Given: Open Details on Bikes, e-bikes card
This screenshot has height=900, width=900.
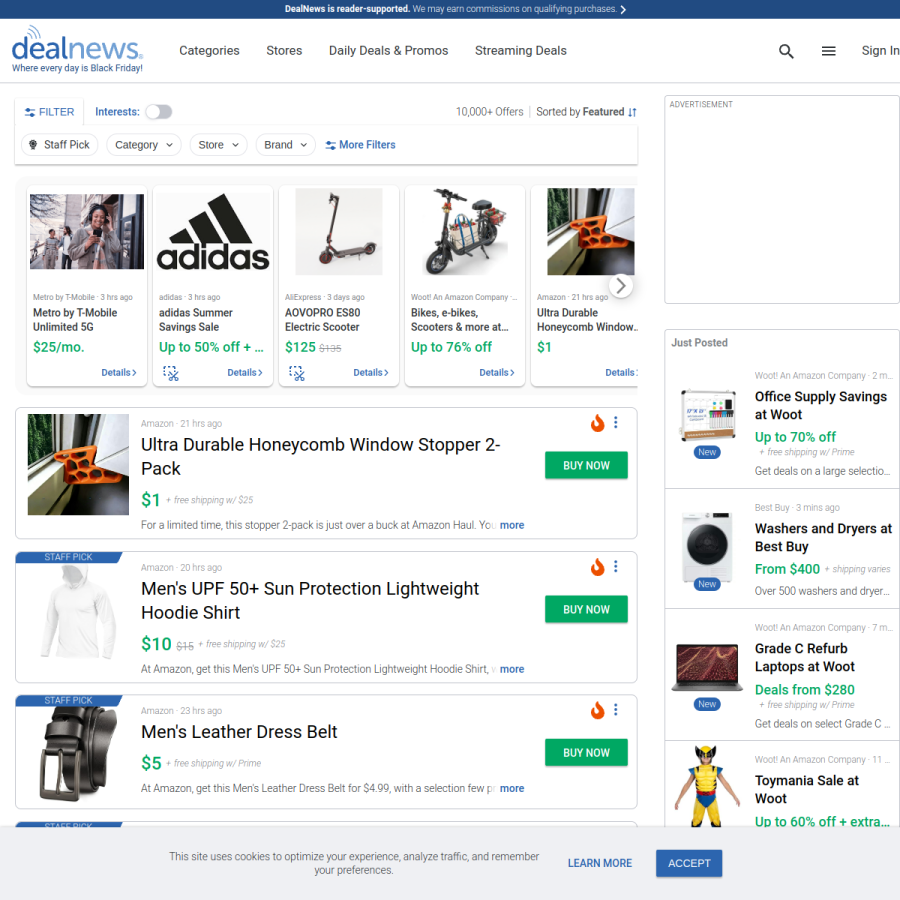Looking at the screenshot, I should coord(497,373).
